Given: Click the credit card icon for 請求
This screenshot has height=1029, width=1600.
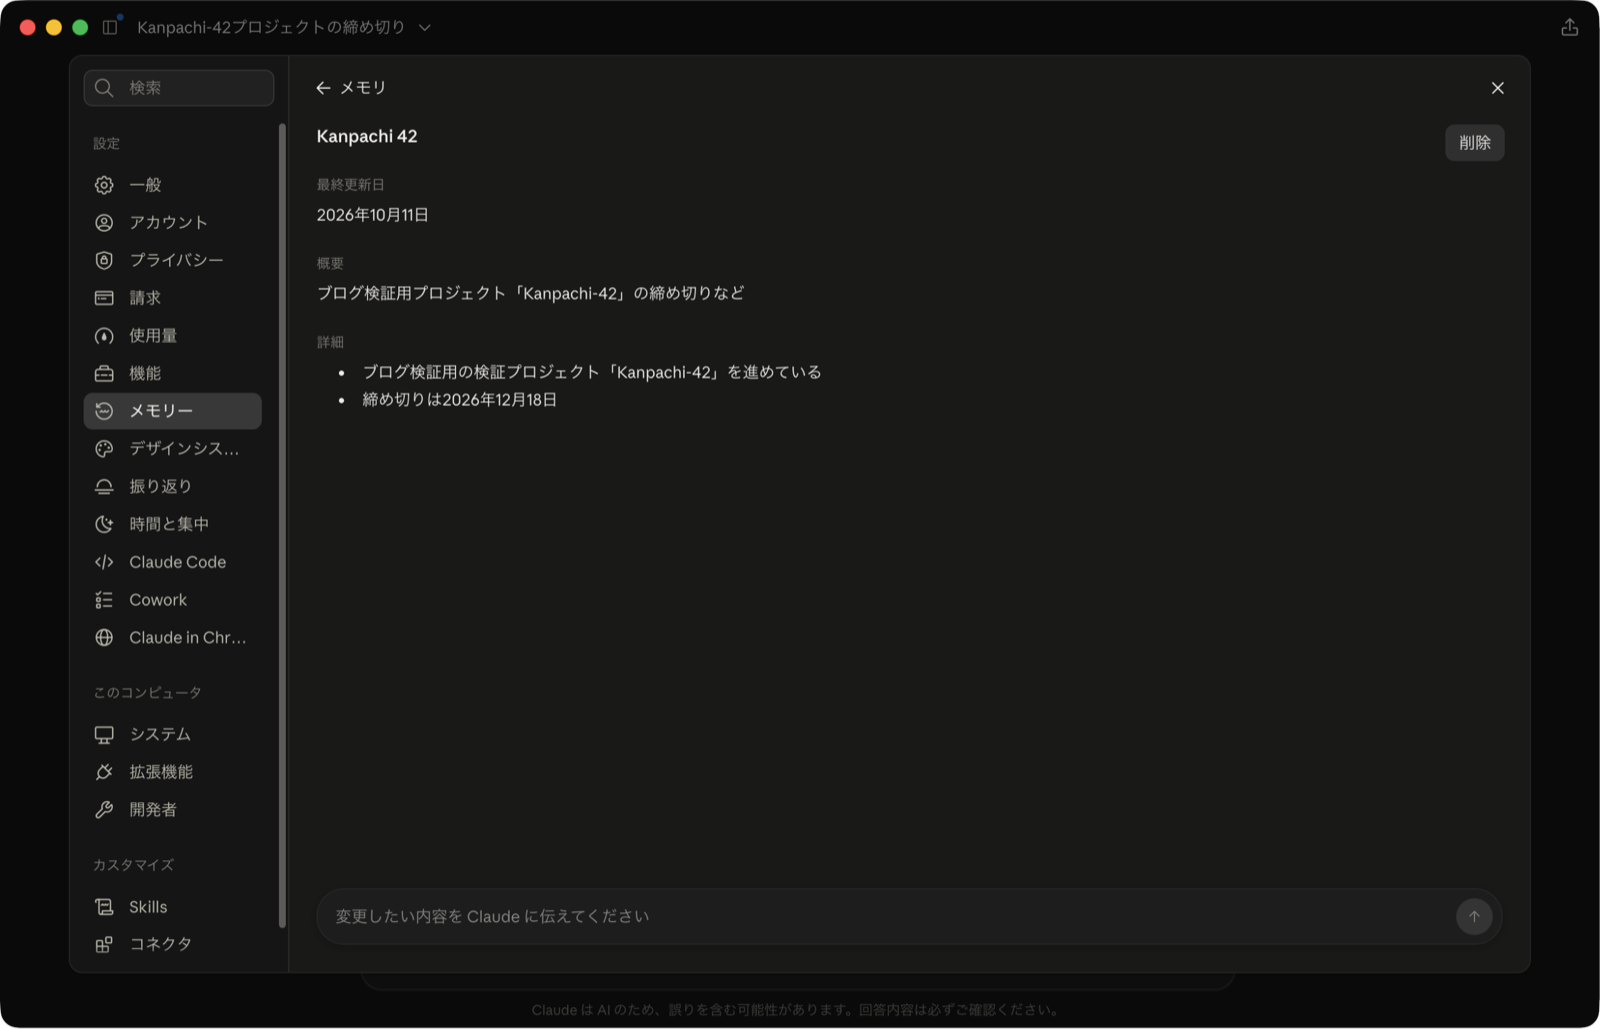Looking at the screenshot, I should coord(104,298).
